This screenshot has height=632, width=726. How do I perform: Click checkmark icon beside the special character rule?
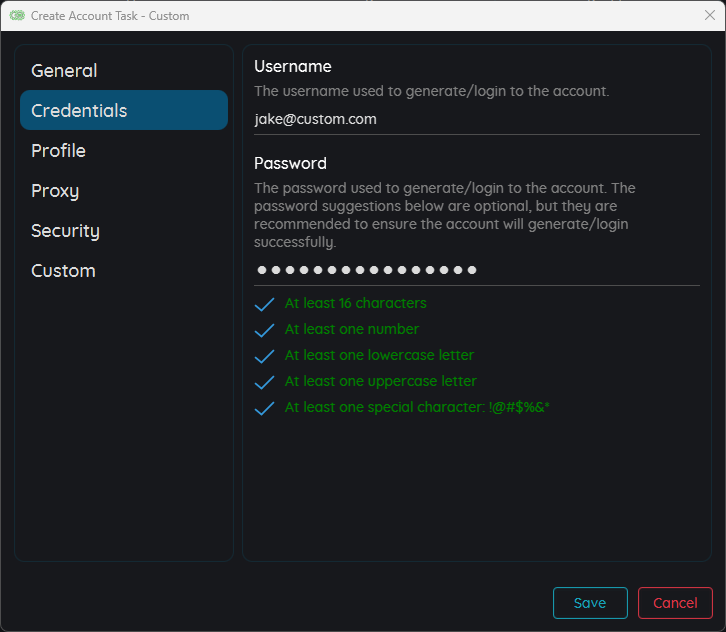[265, 408]
